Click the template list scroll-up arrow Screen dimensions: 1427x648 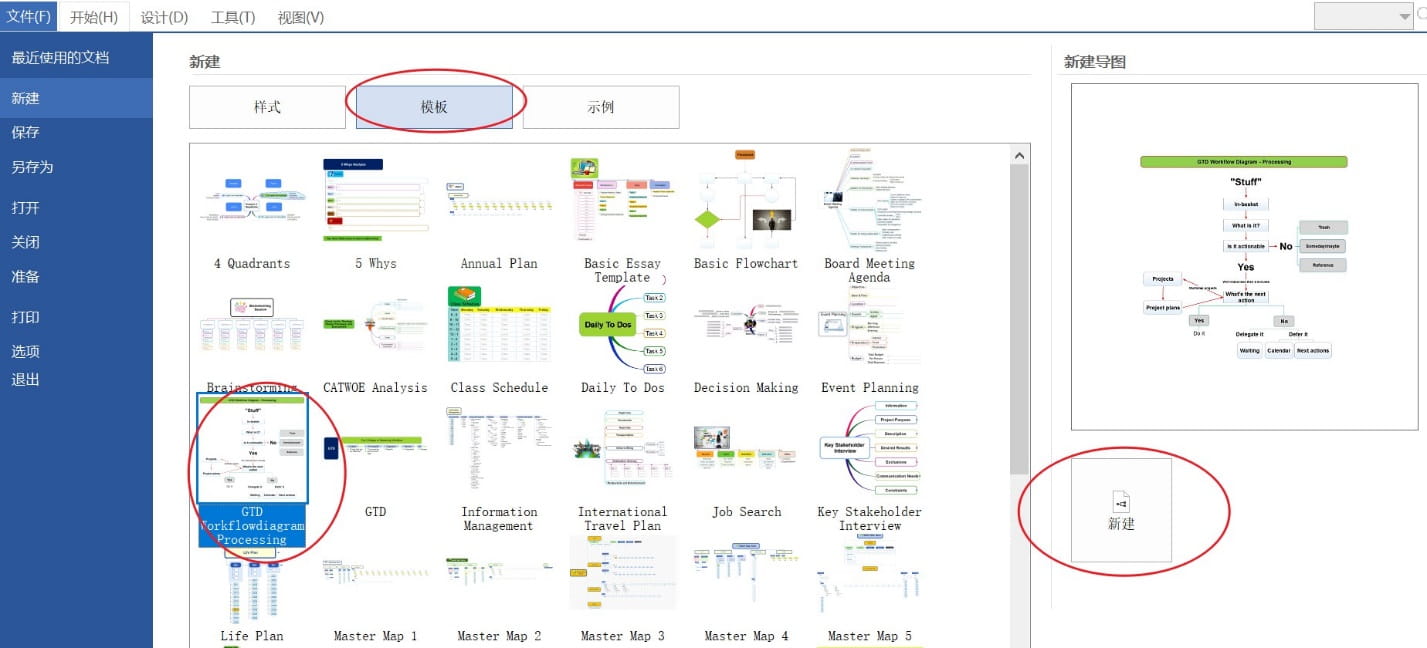[x=1020, y=155]
